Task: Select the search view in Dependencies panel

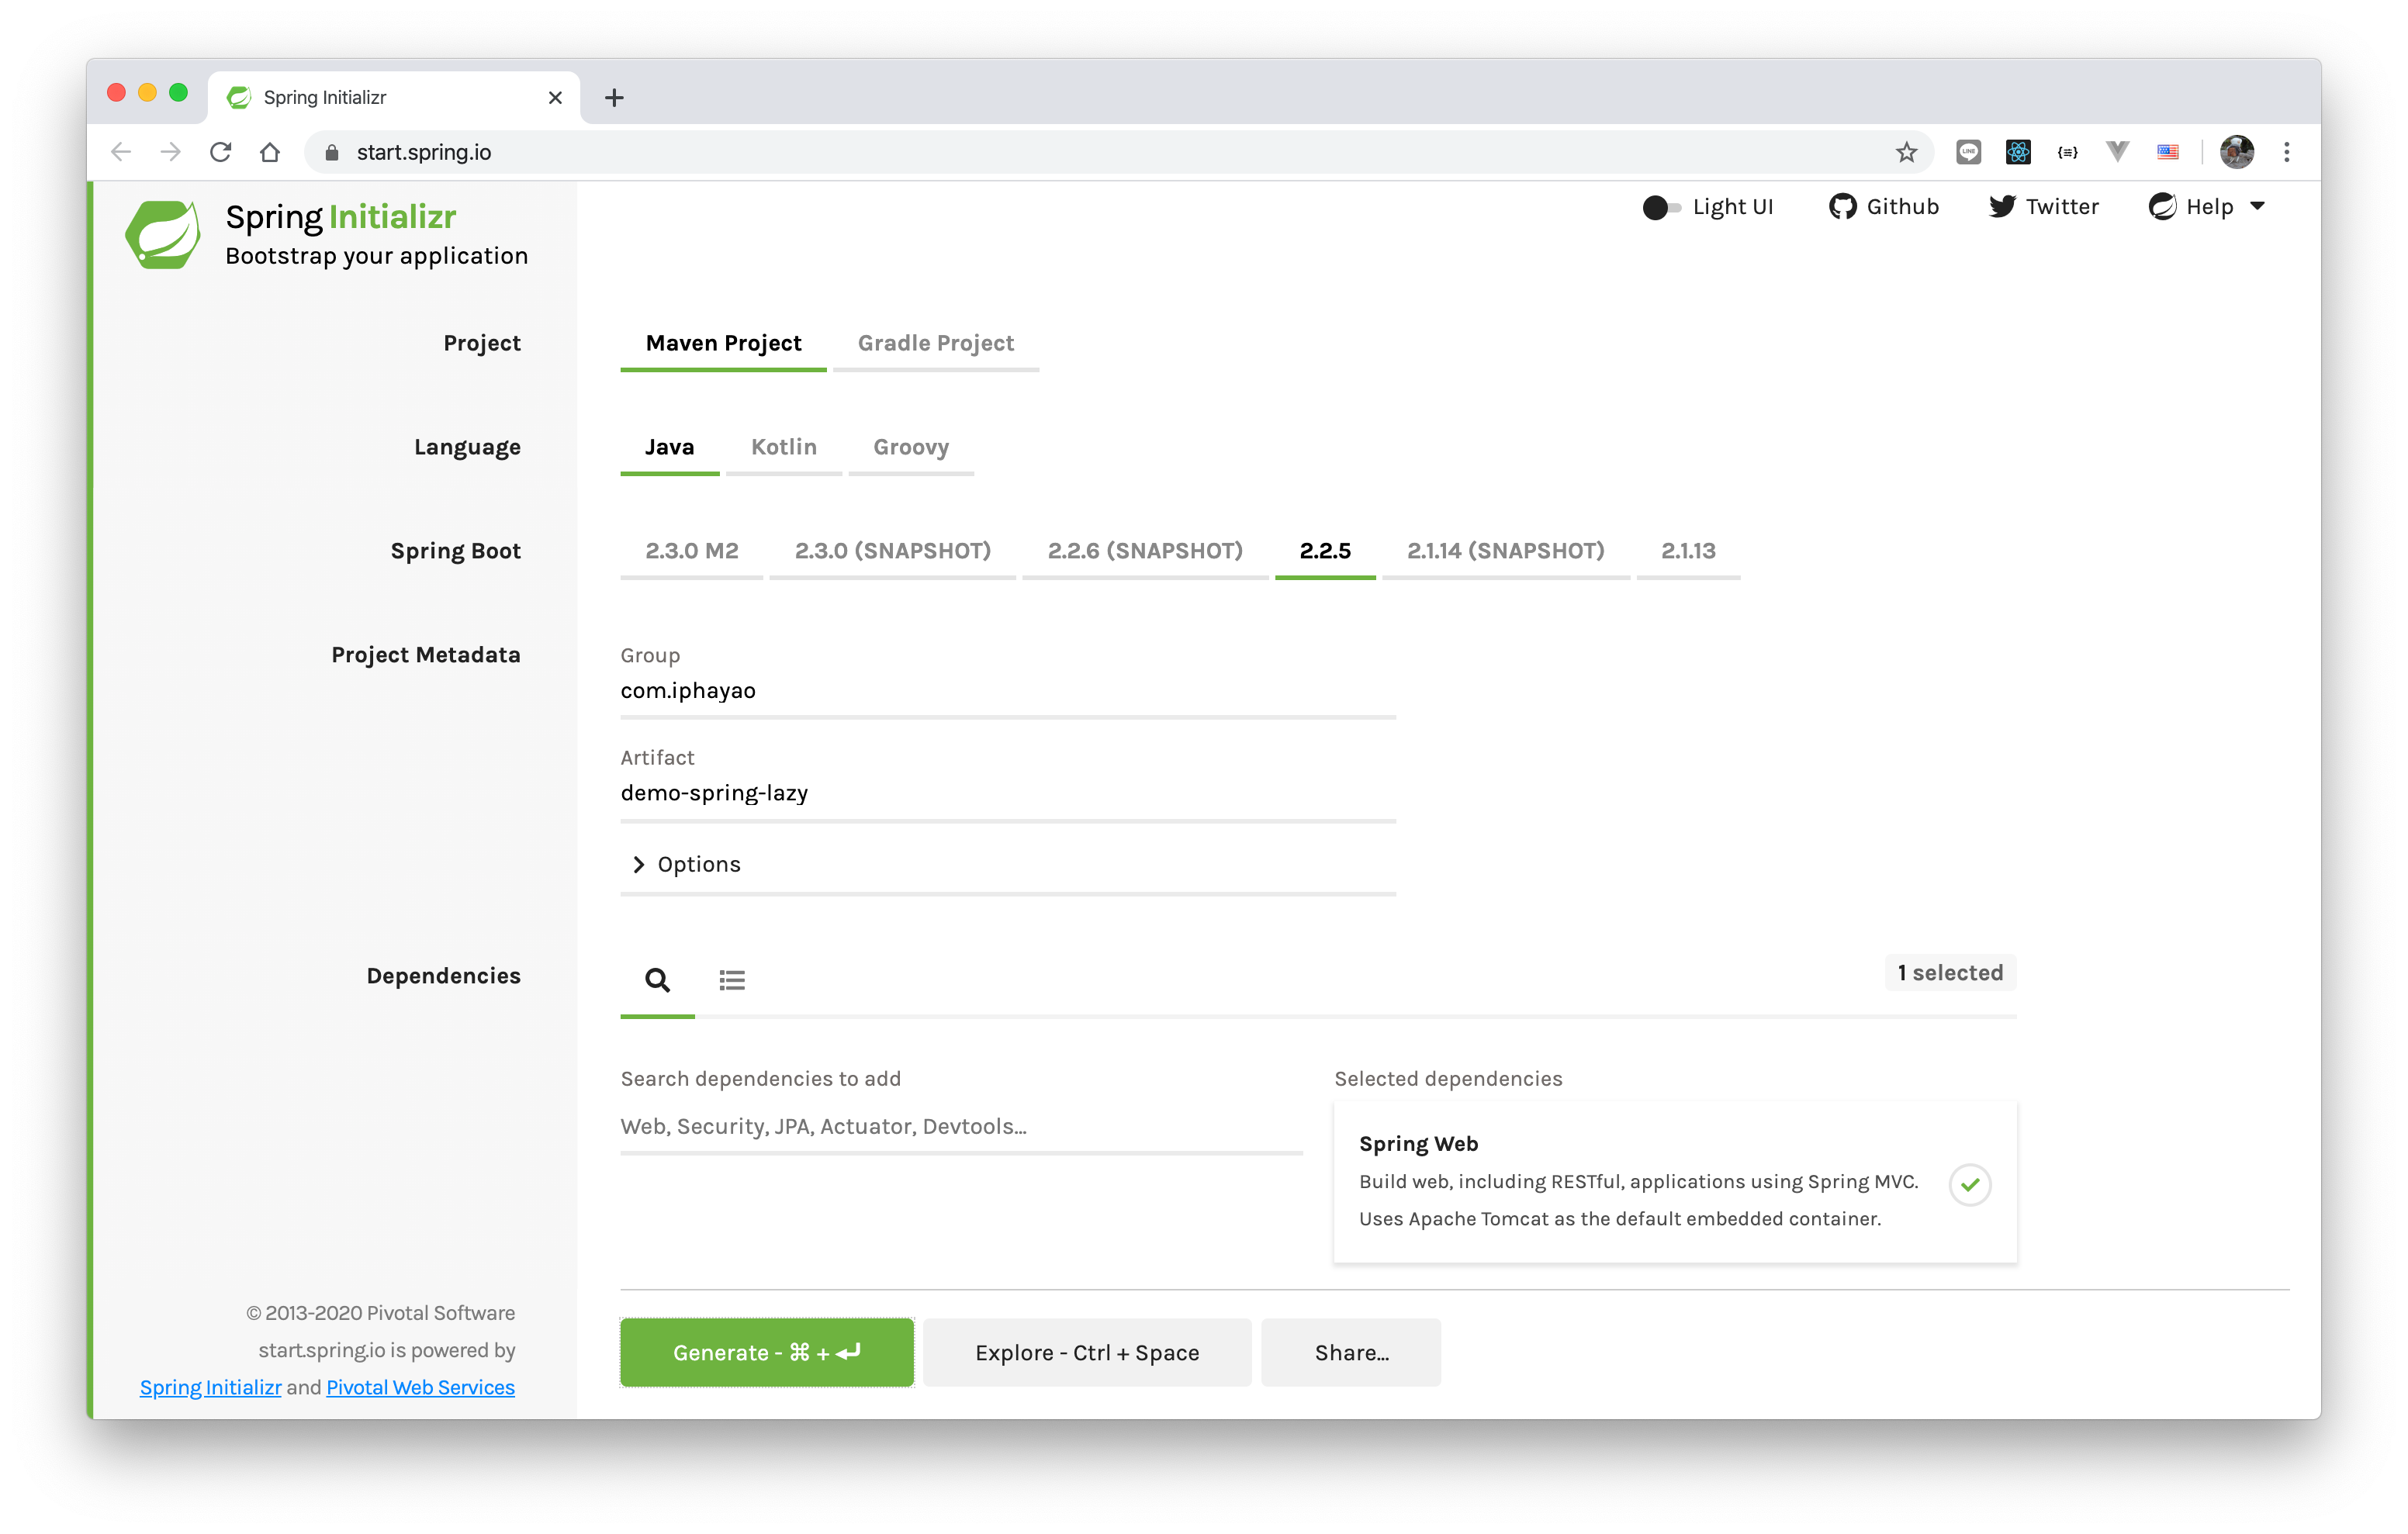Action: click(657, 980)
